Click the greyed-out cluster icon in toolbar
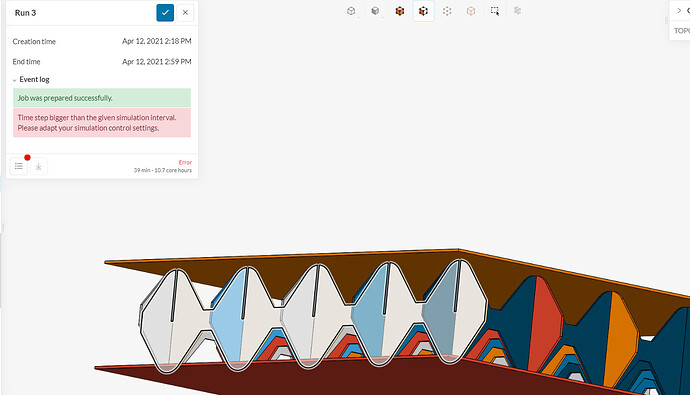Viewport: 690px width, 395px height. [x=518, y=11]
